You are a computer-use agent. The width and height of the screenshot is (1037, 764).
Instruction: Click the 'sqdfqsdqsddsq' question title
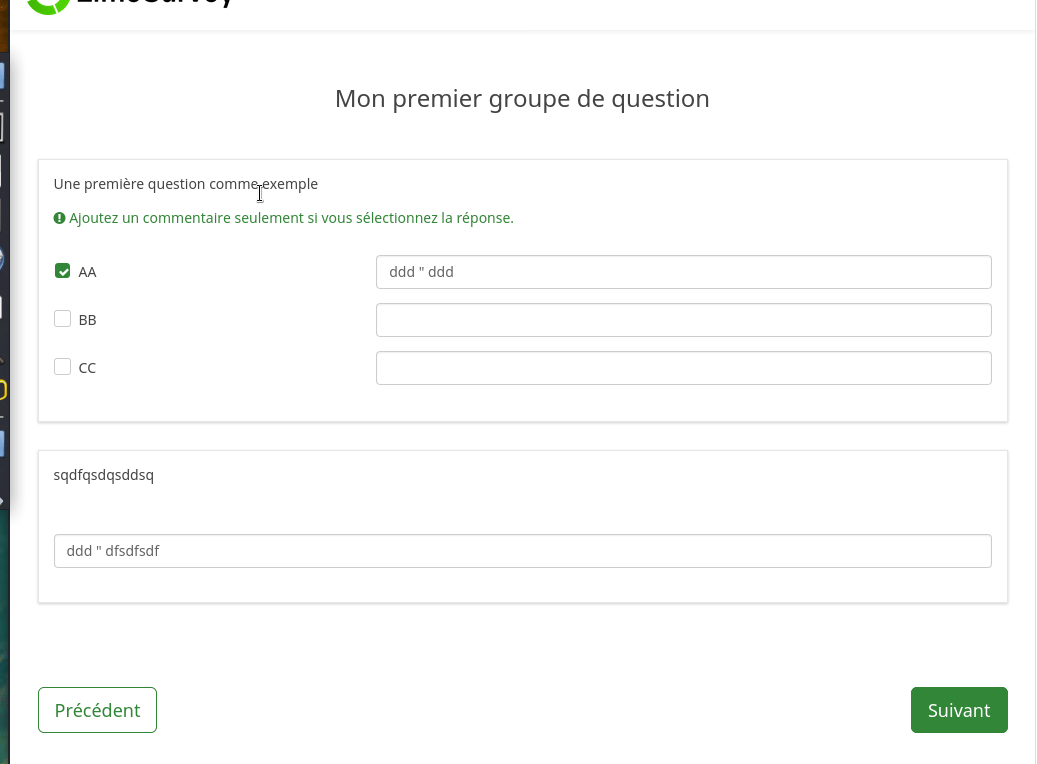[104, 475]
